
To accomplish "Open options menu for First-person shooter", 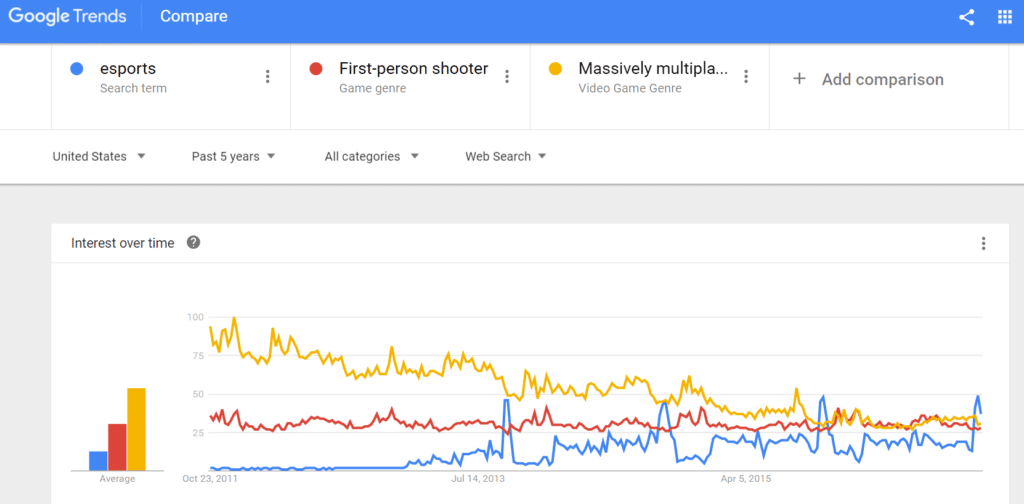I will pos(507,77).
